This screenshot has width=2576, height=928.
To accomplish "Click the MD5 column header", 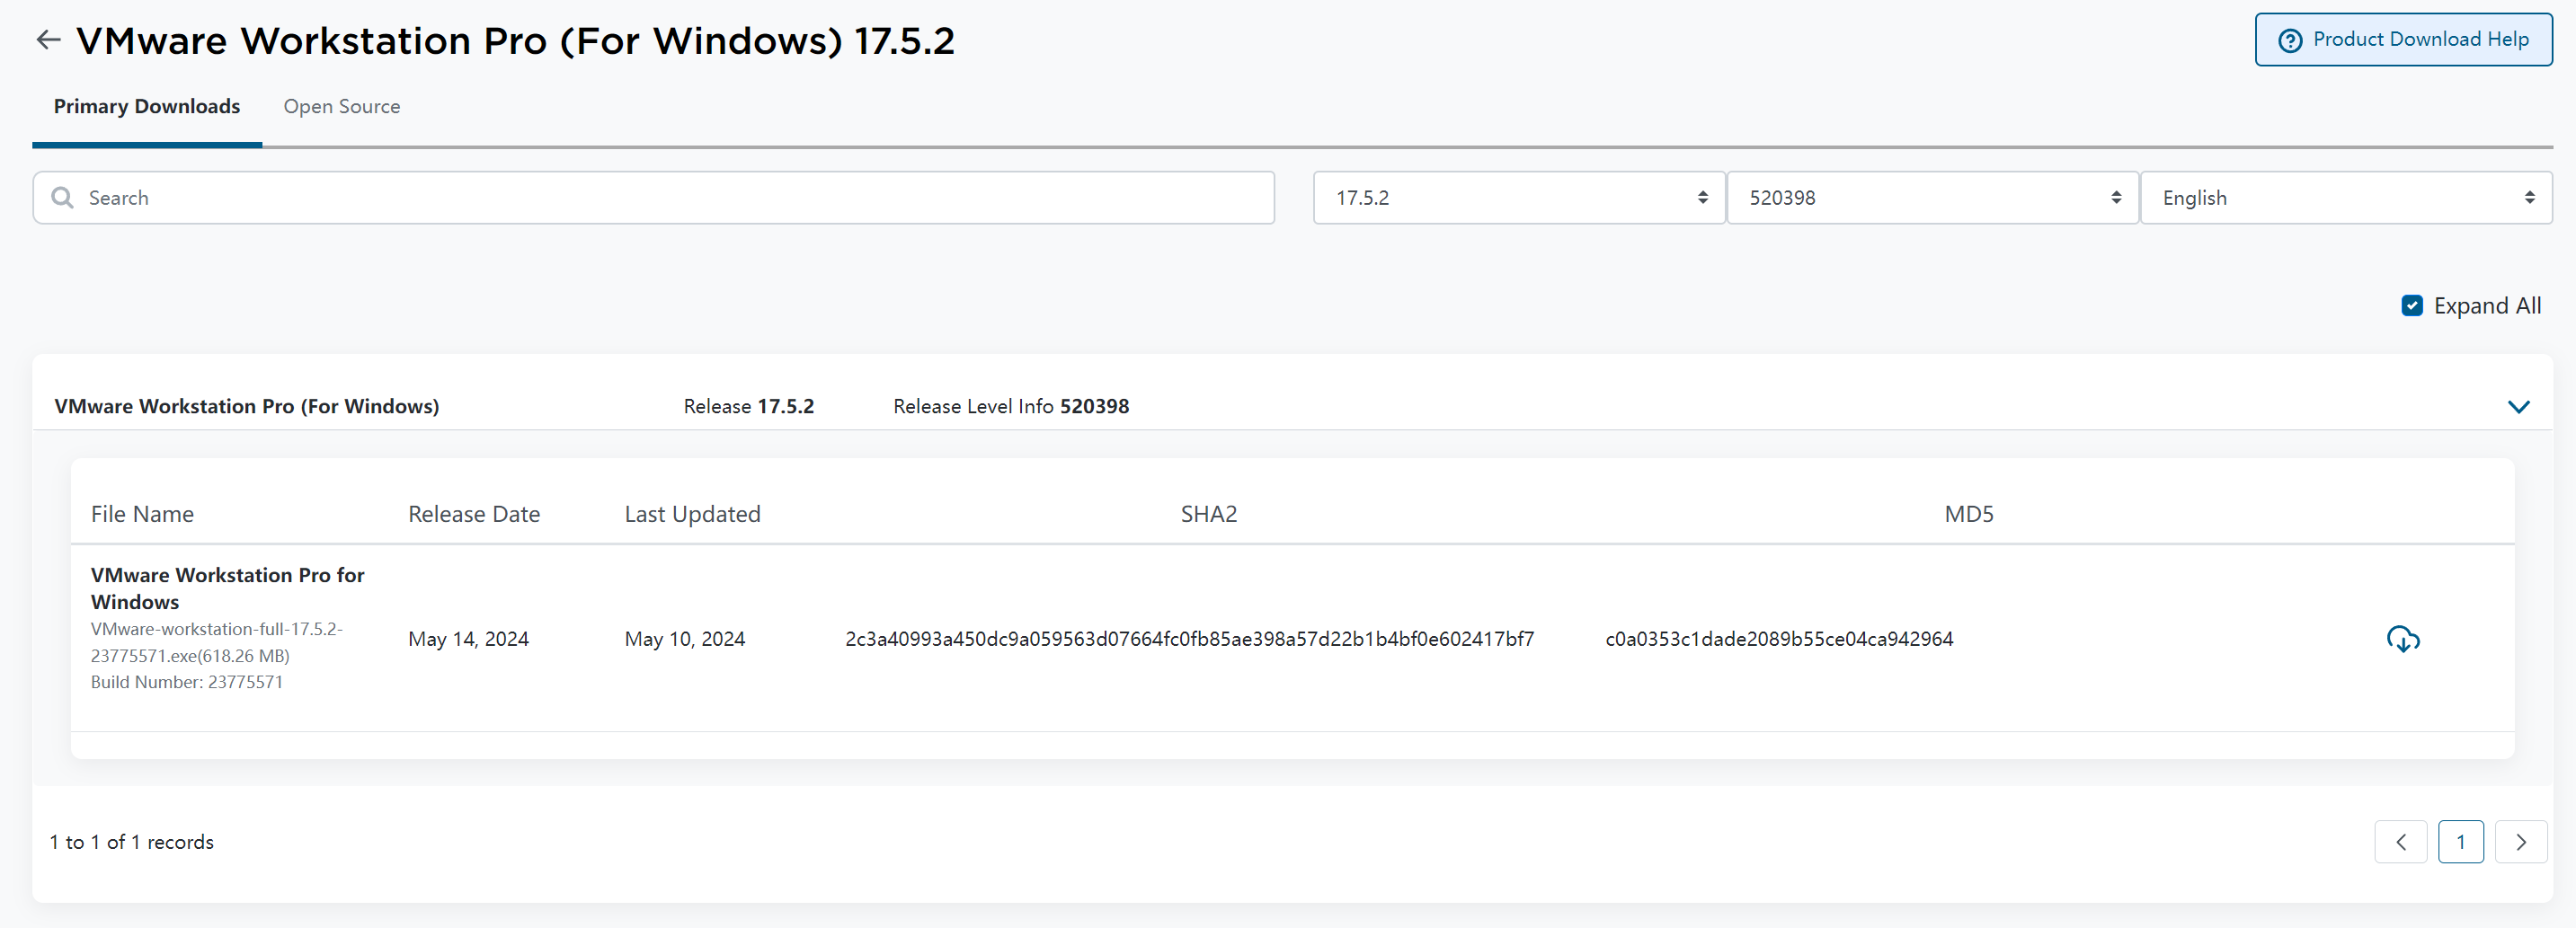I will pyautogui.click(x=1968, y=514).
